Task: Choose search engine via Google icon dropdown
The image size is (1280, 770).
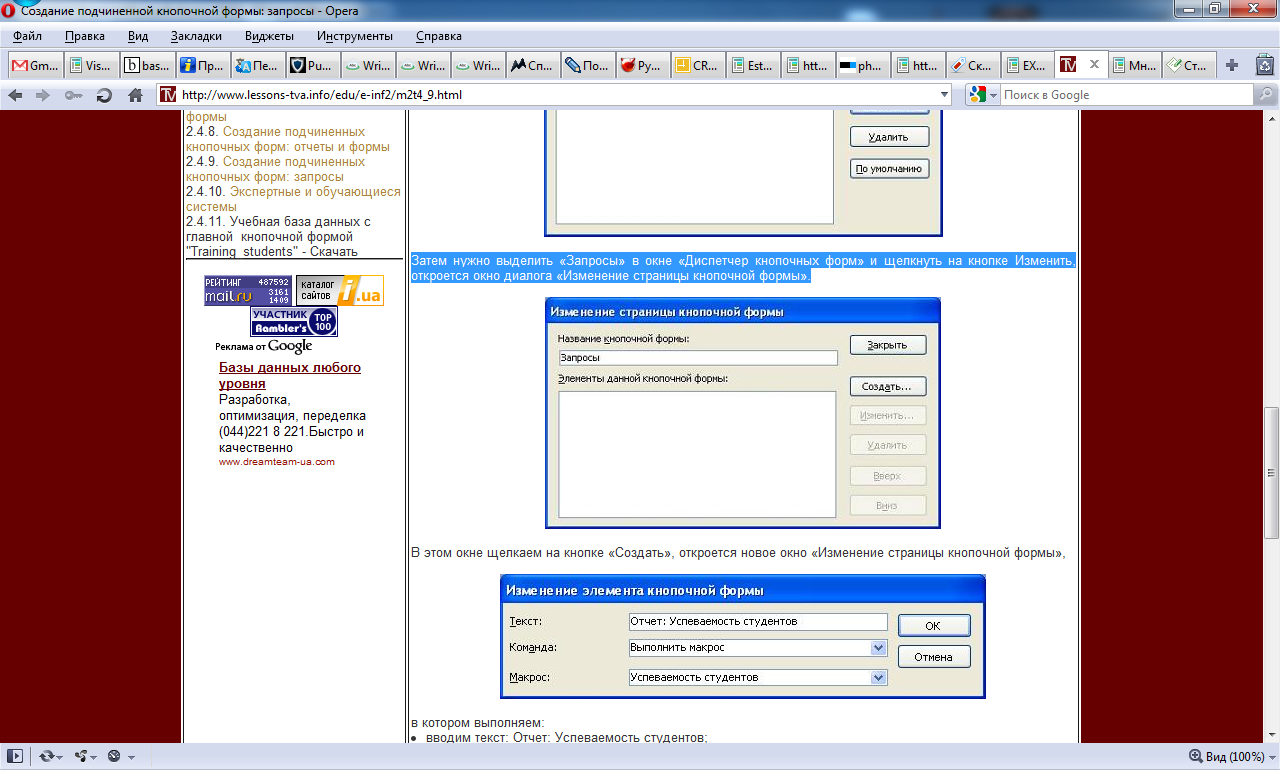Action: pos(983,95)
